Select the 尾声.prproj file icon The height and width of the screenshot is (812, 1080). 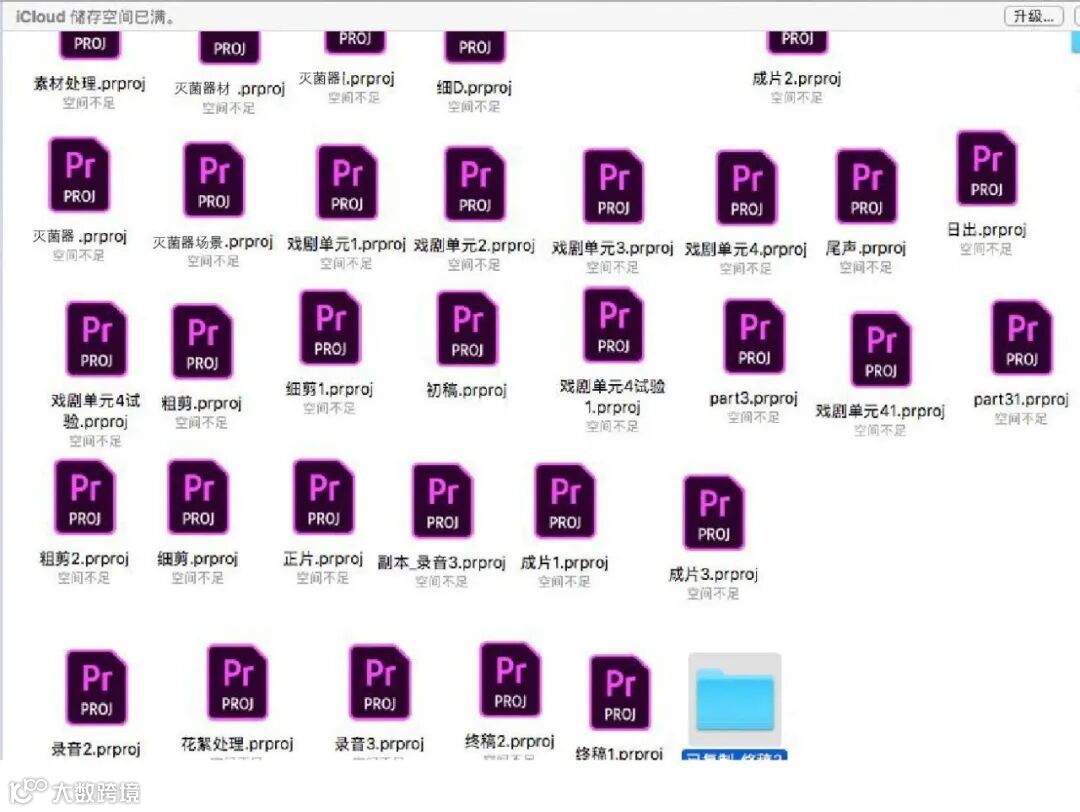[x=866, y=187]
